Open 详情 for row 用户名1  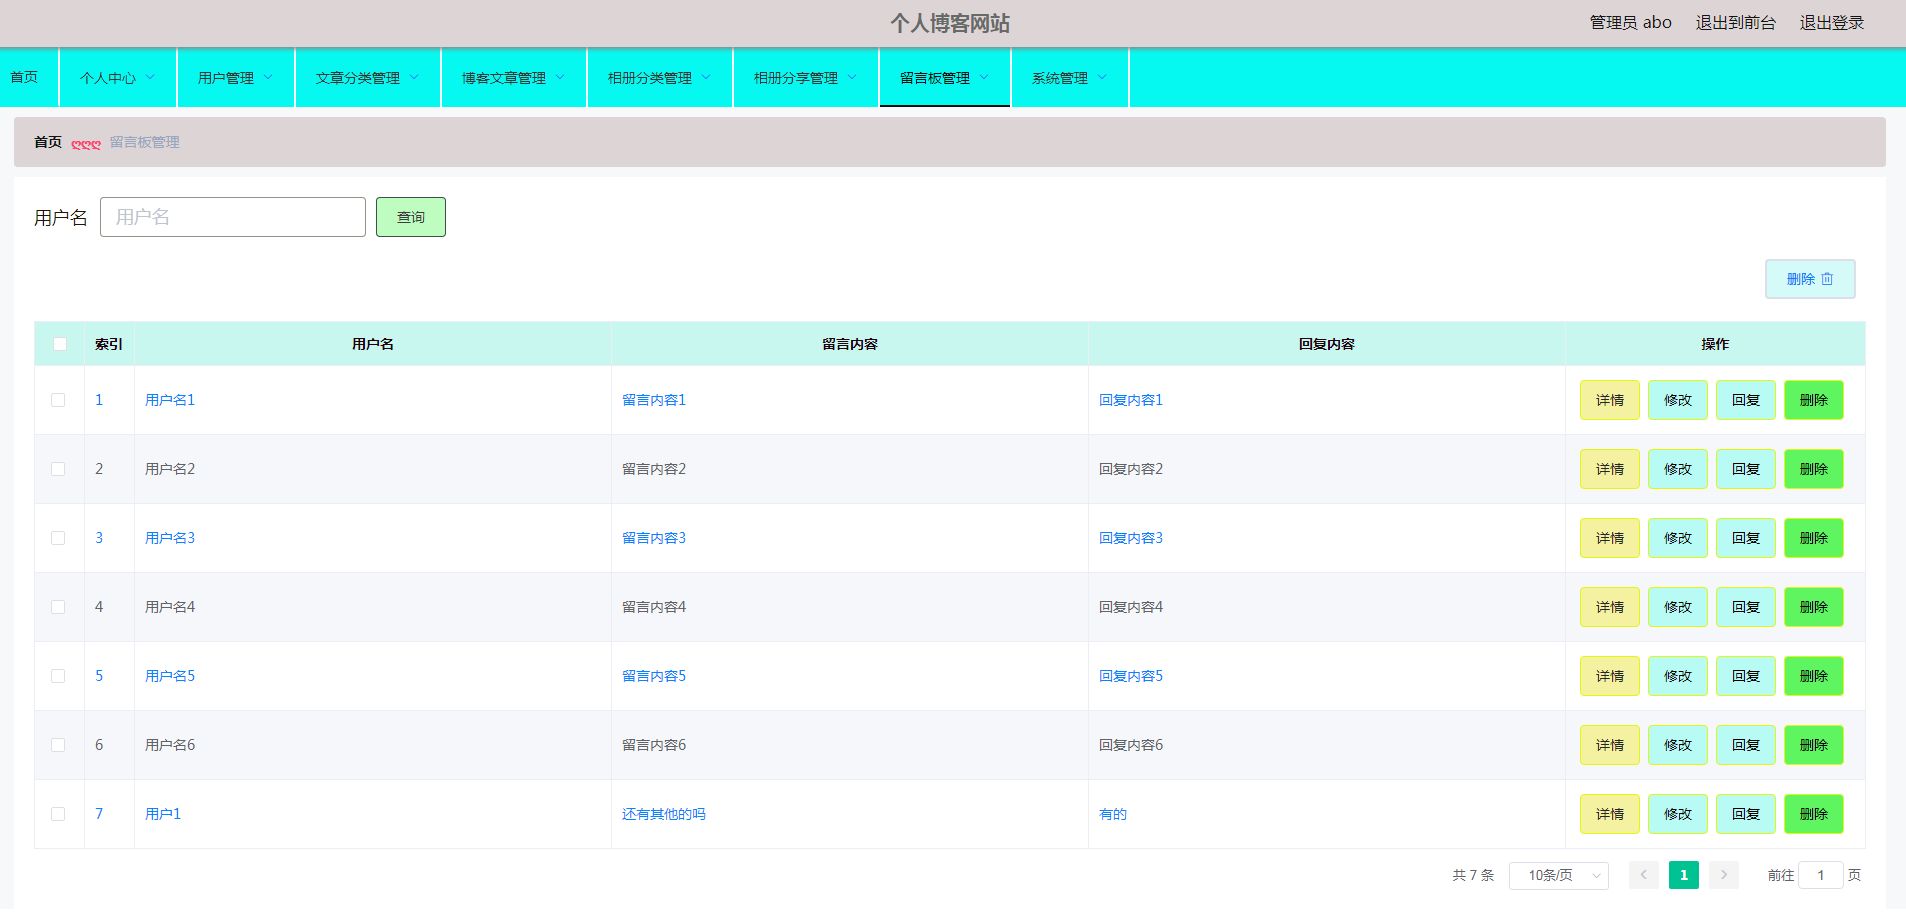pos(1610,400)
